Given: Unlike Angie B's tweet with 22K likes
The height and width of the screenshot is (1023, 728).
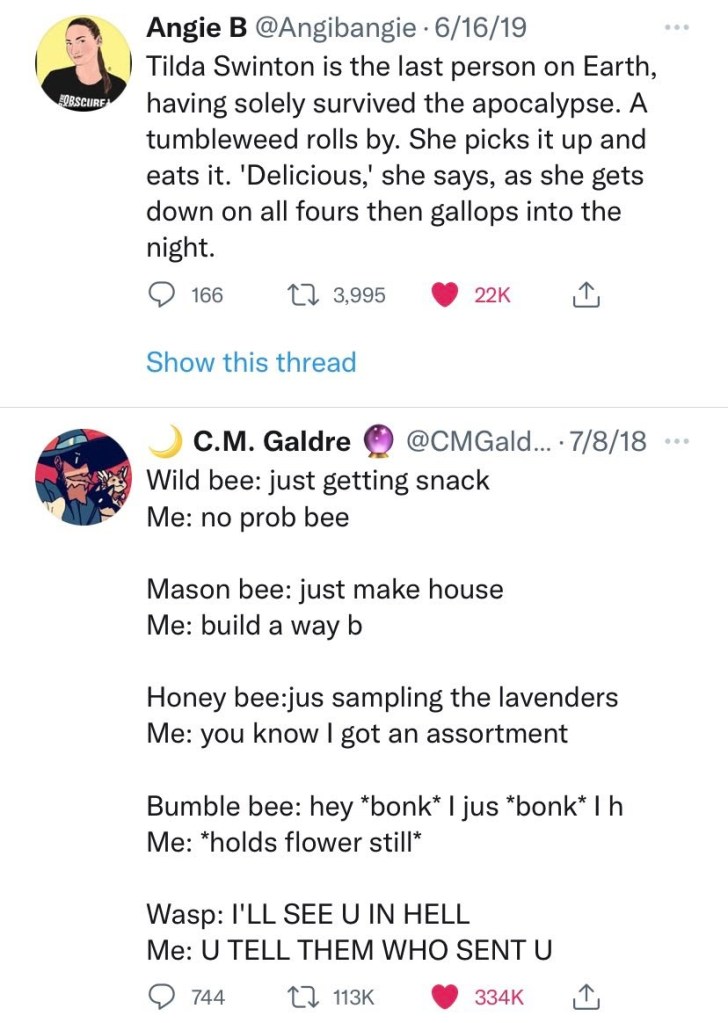Looking at the screenshot, I should pos(445,294).
